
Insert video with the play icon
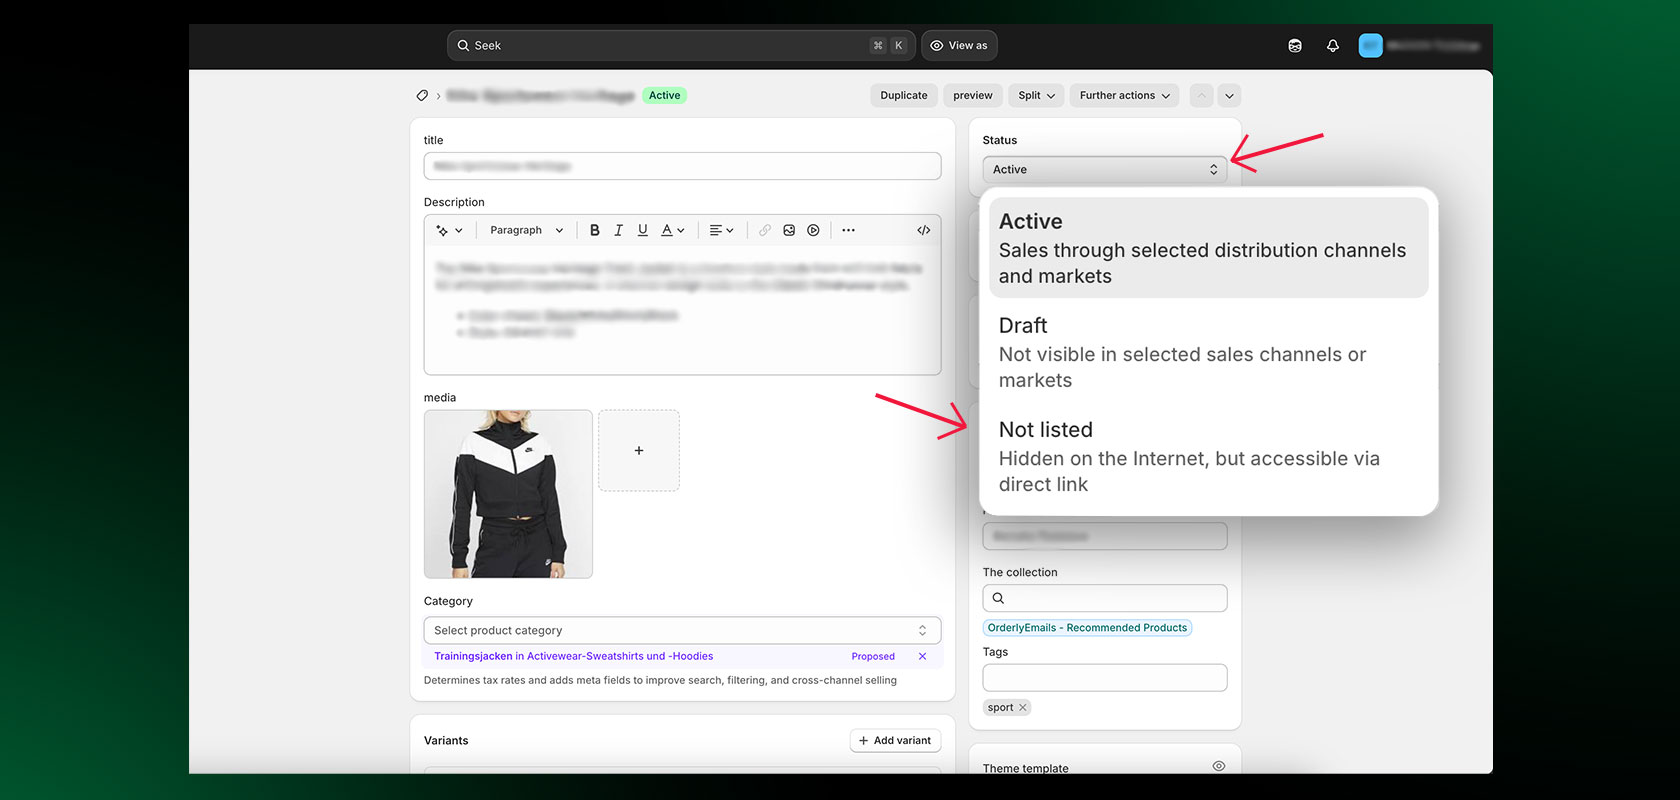click(x=814, y=230)
